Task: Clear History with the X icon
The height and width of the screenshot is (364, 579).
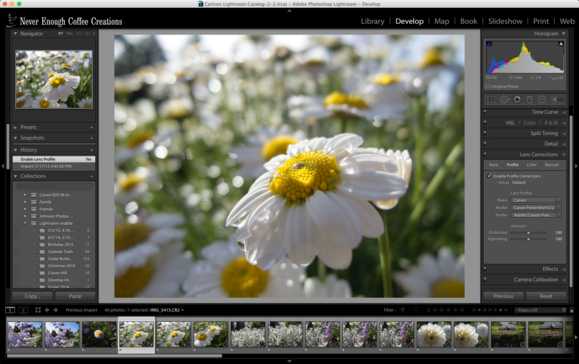Action: click(x=92, y=150)
